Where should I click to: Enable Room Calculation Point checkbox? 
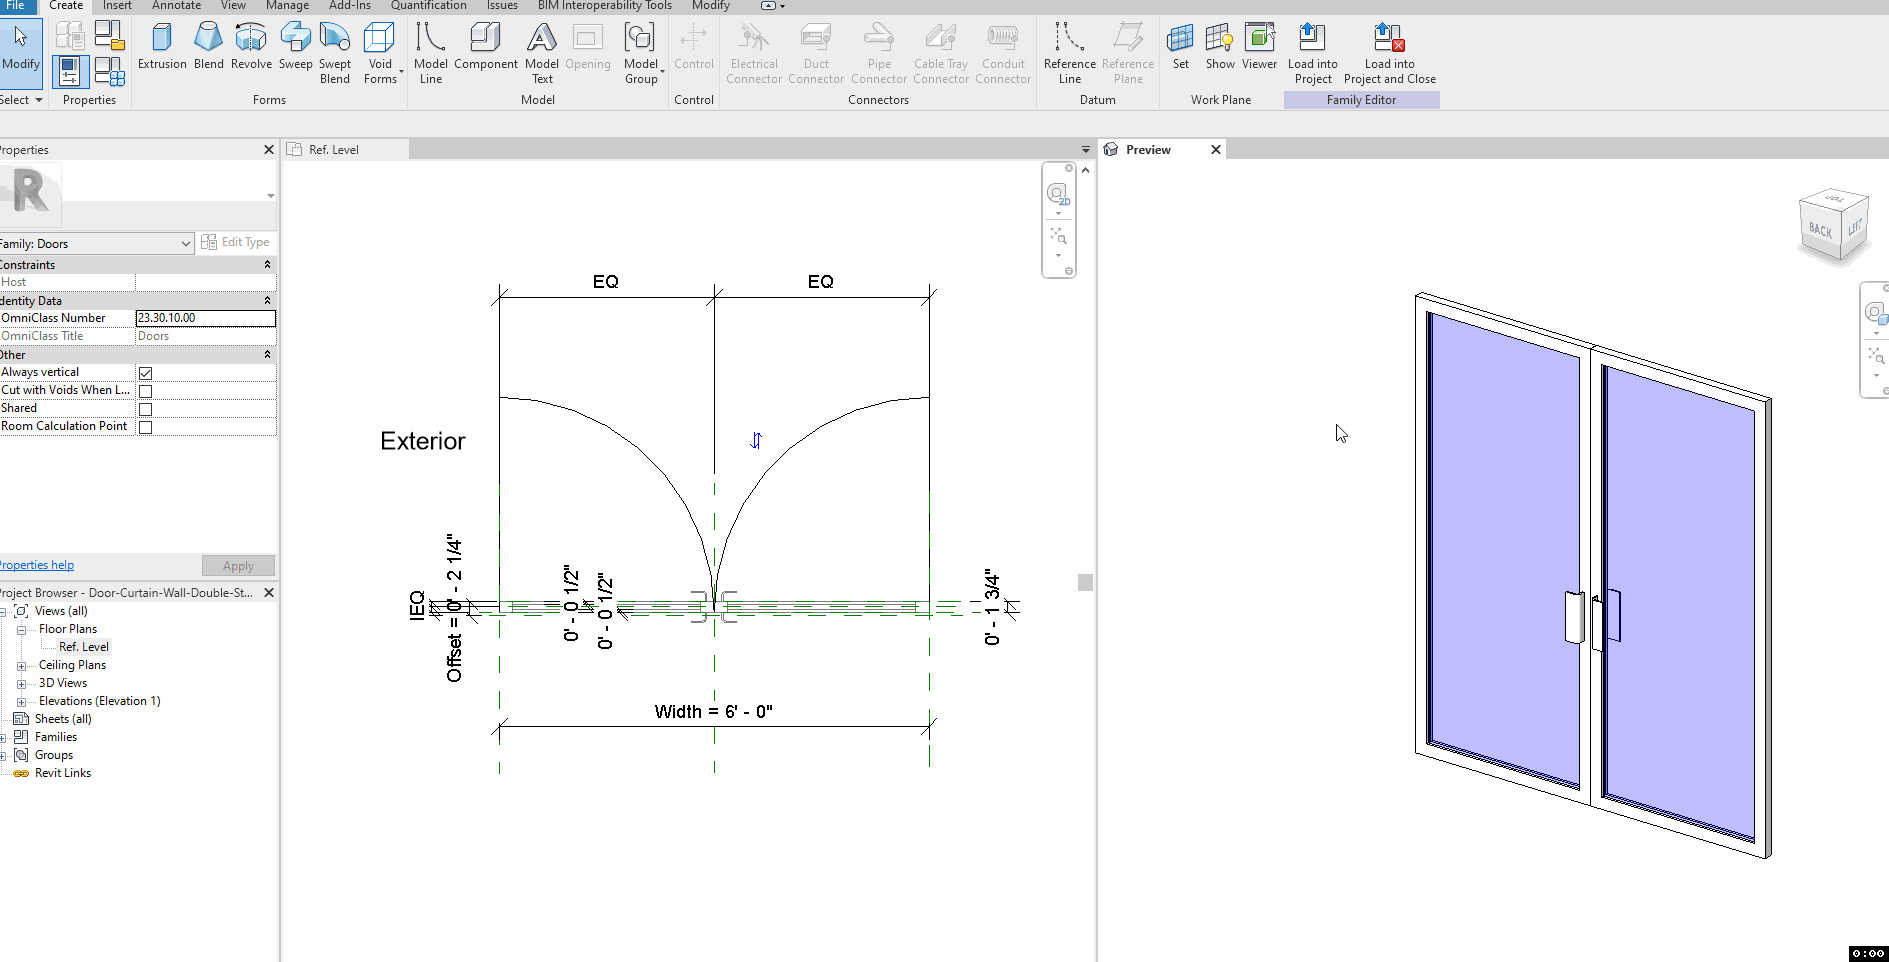click(145, 427)
